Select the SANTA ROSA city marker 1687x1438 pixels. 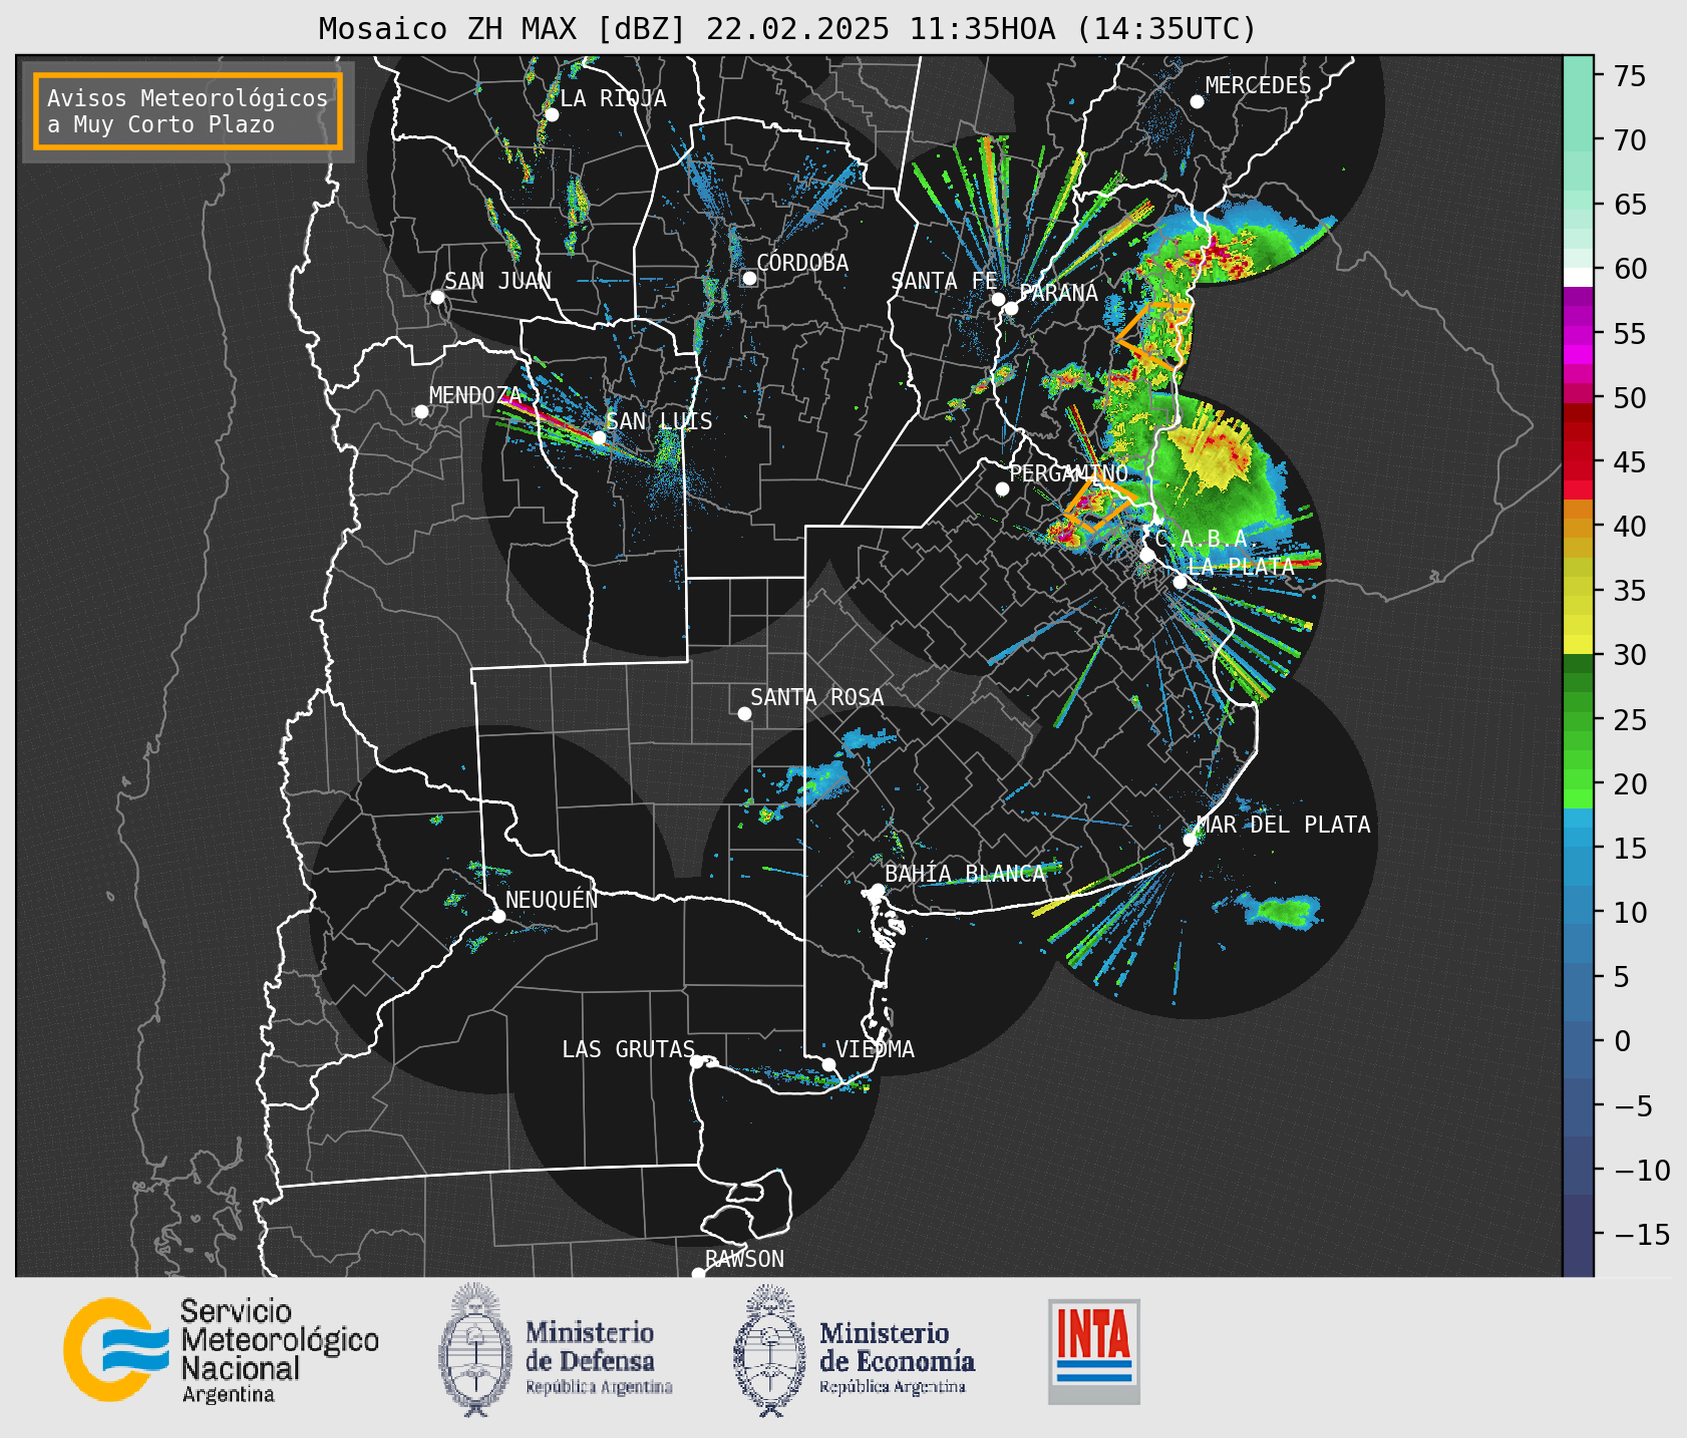click(744, 713)
